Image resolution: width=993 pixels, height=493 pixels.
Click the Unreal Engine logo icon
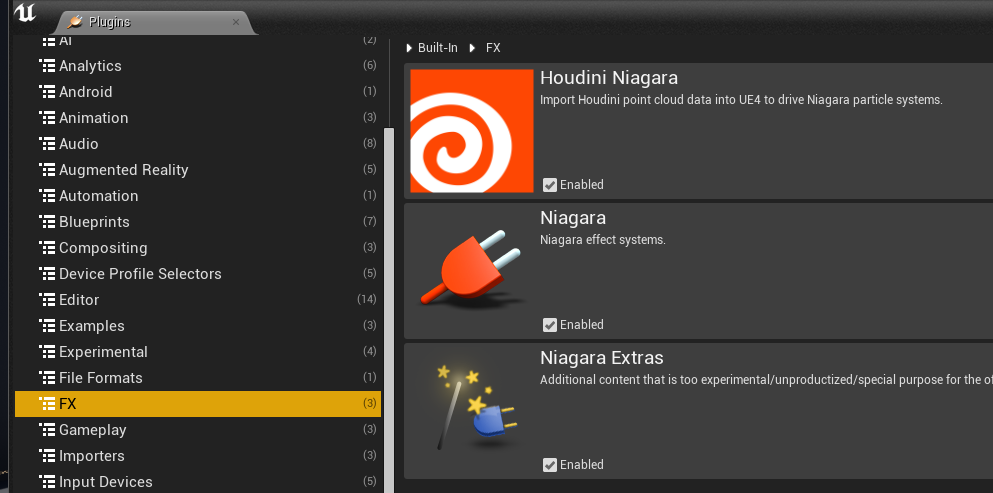pos(25,13)
